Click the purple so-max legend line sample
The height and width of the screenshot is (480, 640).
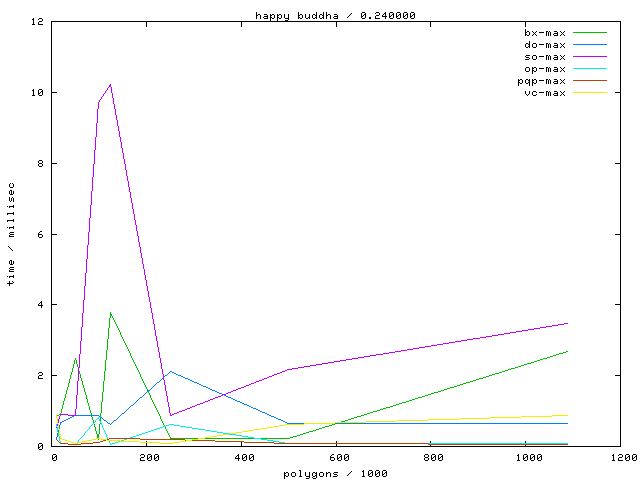pos(591,57)
